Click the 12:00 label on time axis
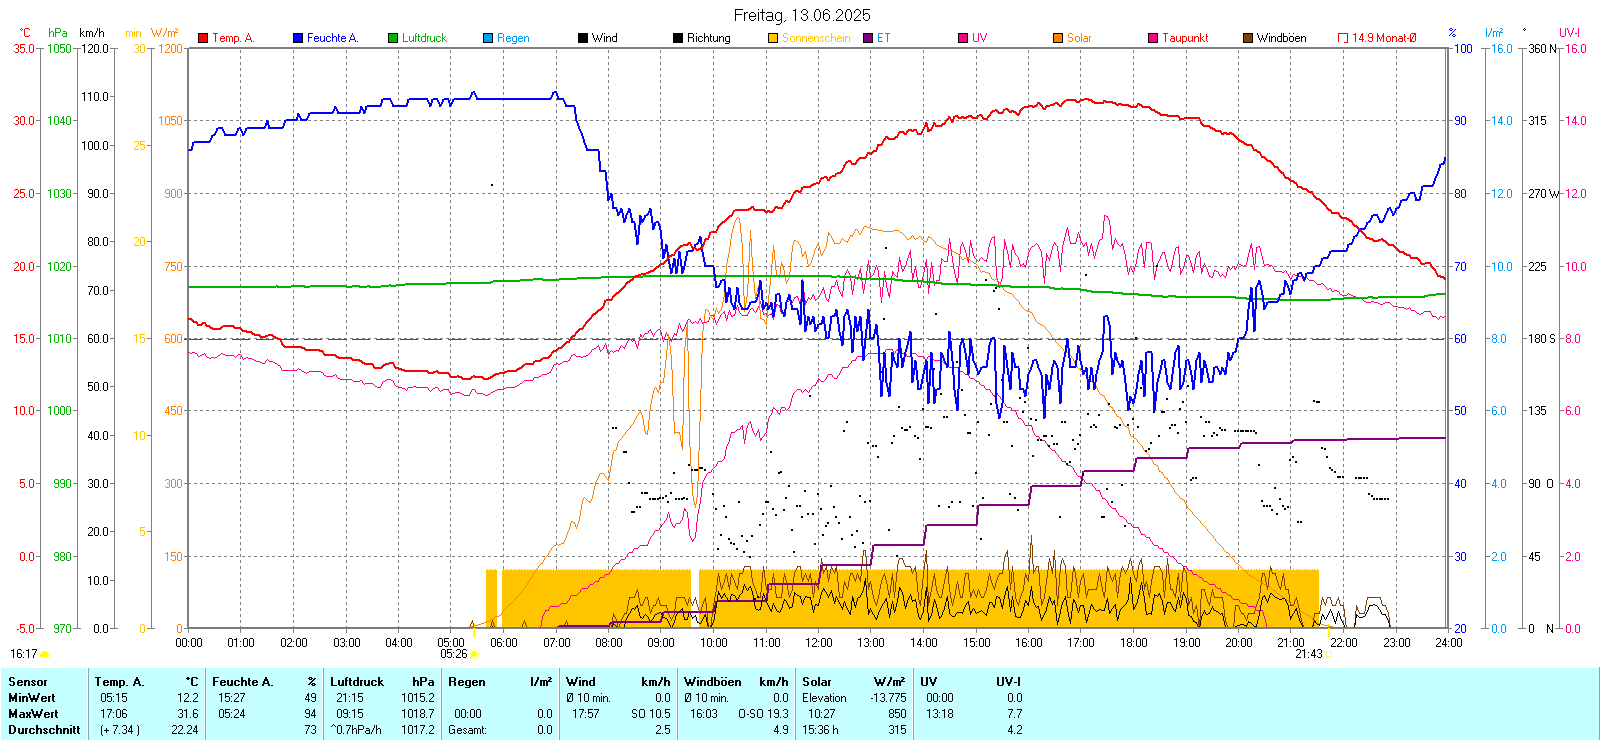Image resolution: width=1600 pixels, height=740 pixels. [x=819, y=643]
